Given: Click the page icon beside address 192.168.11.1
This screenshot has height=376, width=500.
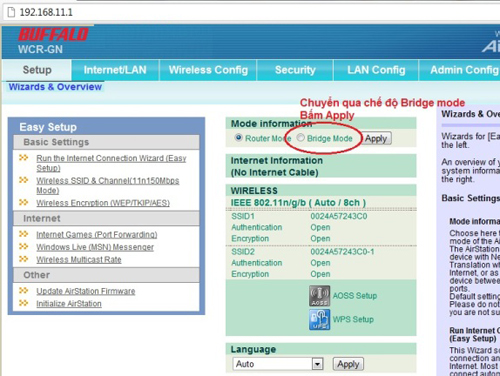Looking at the screenshot, I should [11, 12].
